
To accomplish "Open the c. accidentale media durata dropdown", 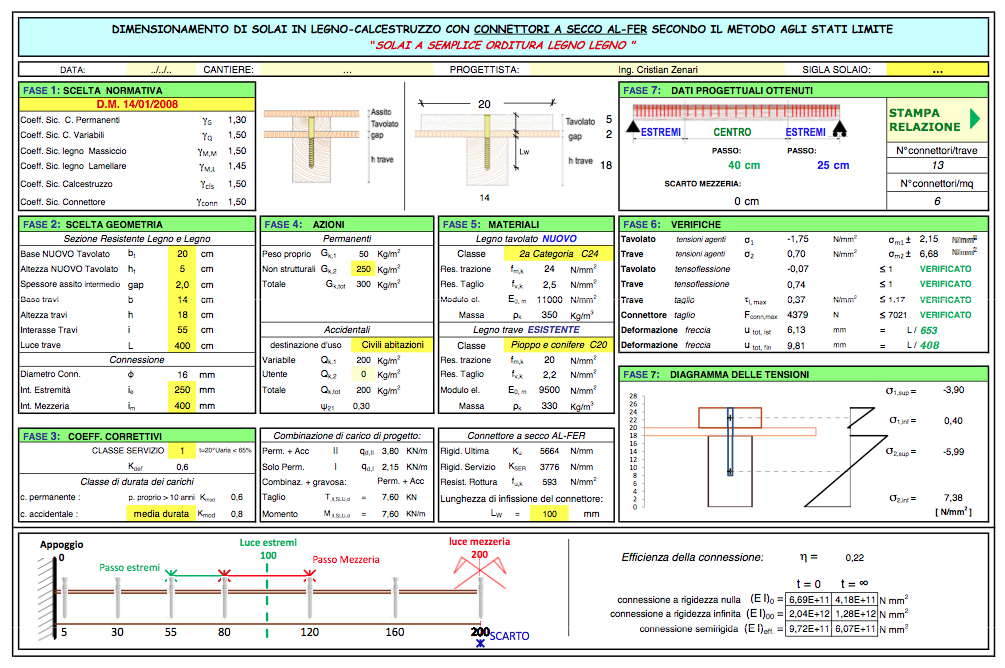I will pyautogui.click(x=161, y=514).
